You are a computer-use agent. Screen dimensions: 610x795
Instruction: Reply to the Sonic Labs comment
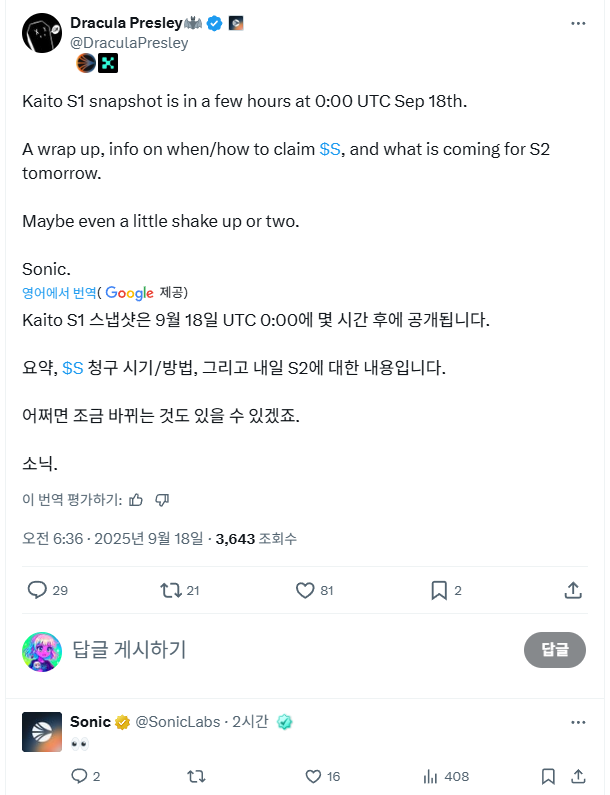pyautogui.click(x=80, y=775)
